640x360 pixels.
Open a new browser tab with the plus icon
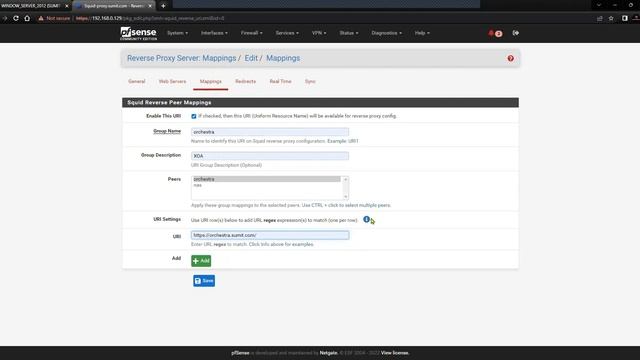pyautogui.click(x=163, y=6)
